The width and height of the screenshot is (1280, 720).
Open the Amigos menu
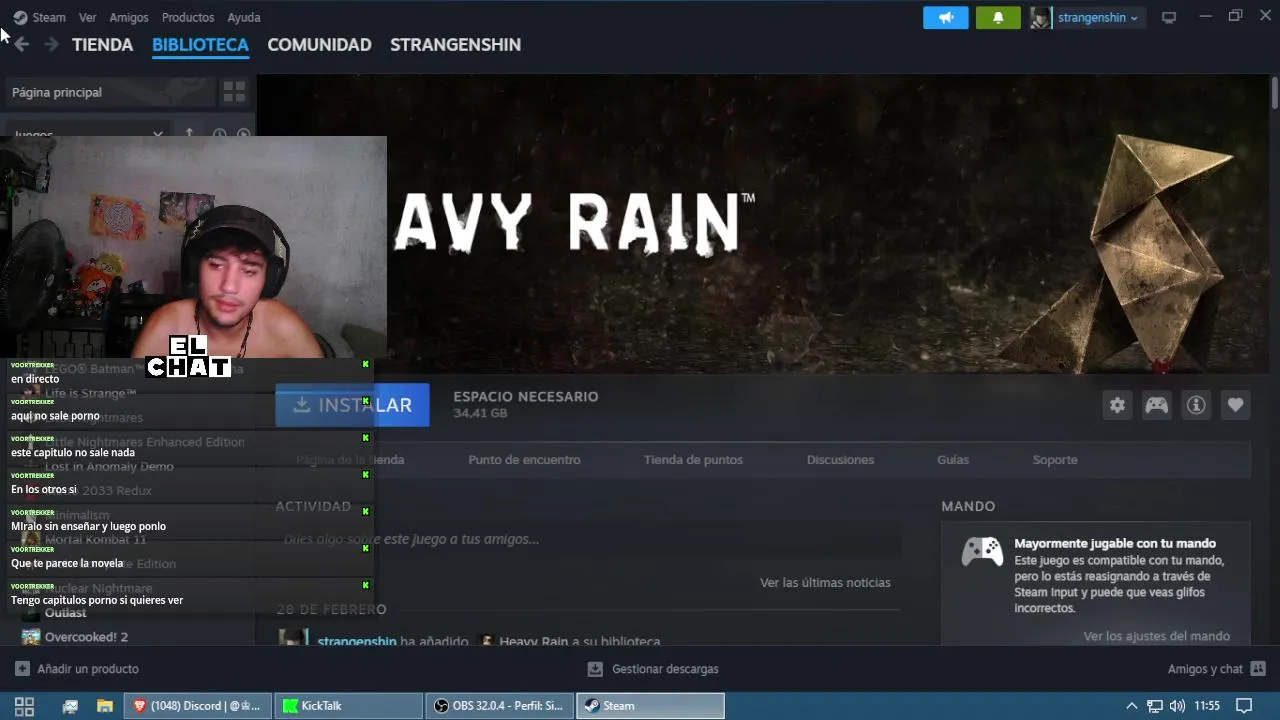tap(129, 17)
